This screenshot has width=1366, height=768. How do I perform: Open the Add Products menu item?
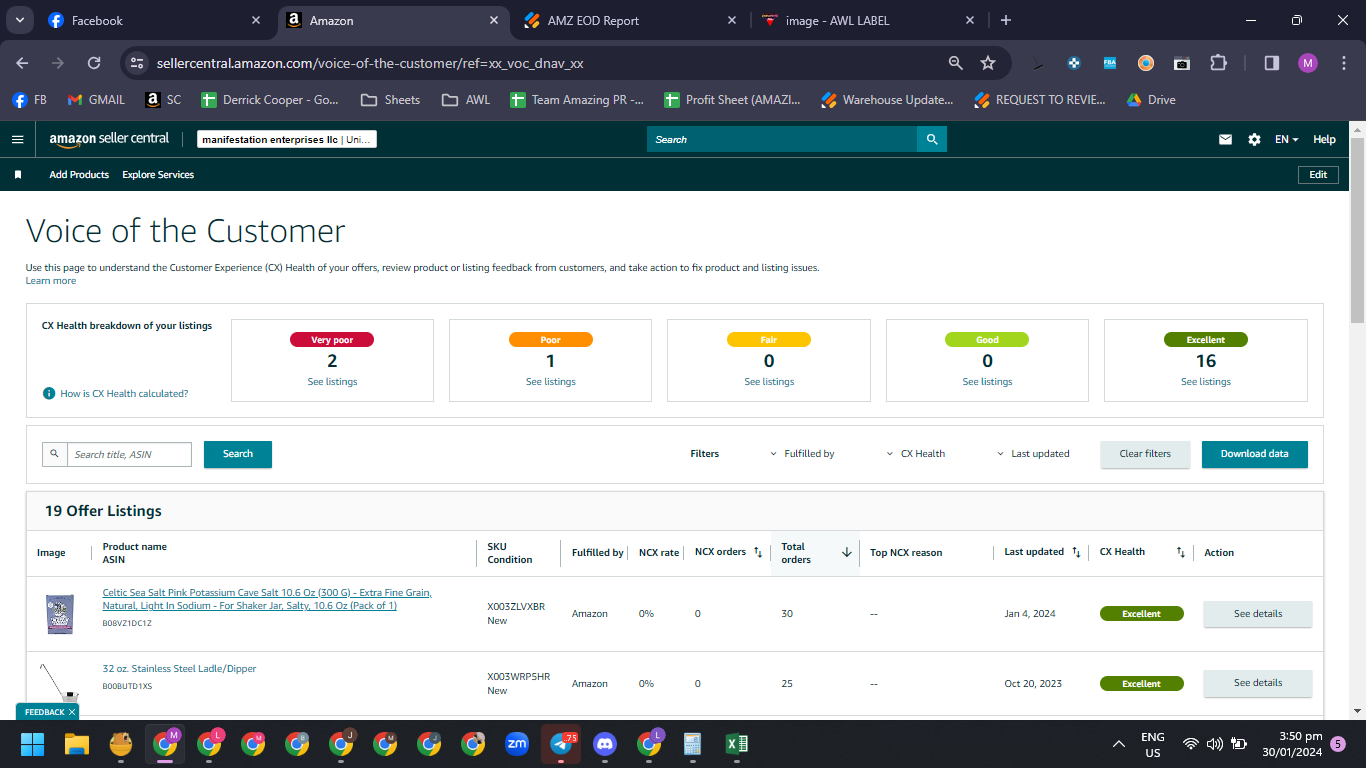coord(79,175)
